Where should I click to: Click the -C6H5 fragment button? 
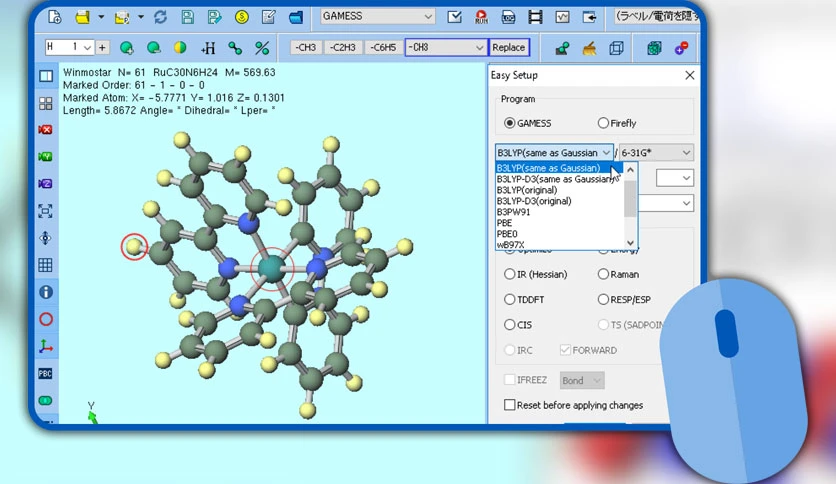383,47
